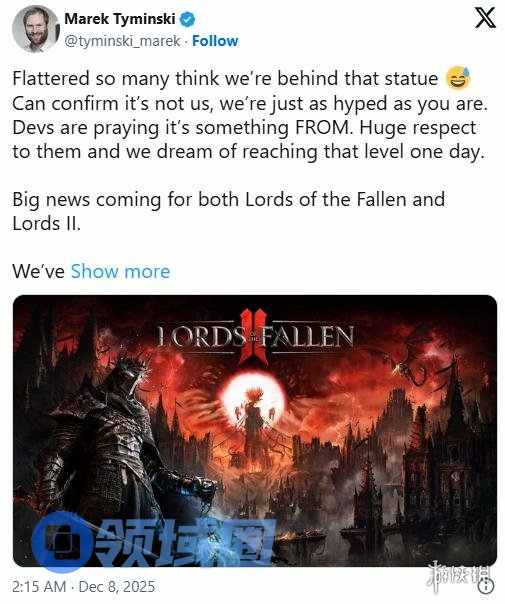Click the blue circular watermark logo on the image
Image resolution: width=505 pixels, height=604 pixels.
coord(63,542)
